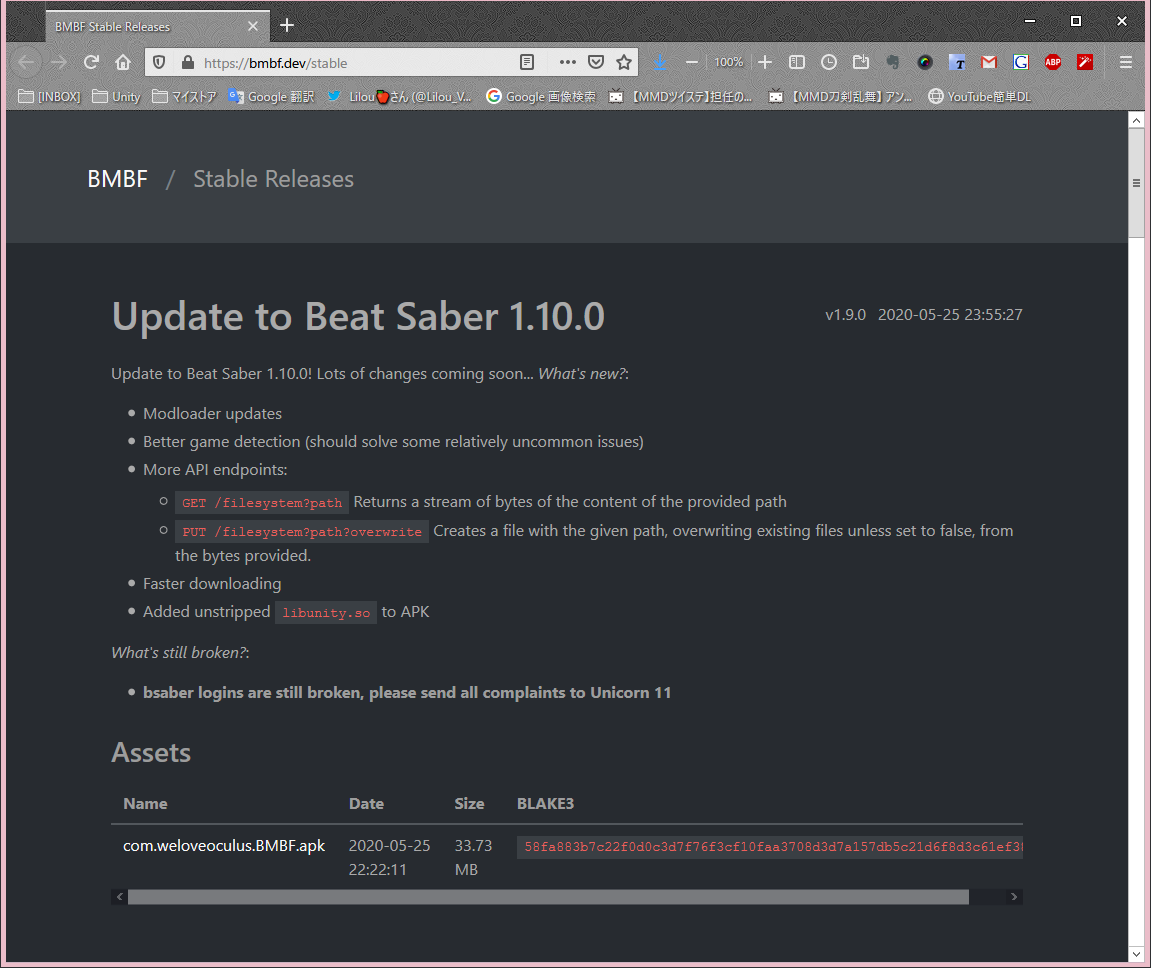This screenshot has height=968, width=1151.
Task: Open MMDツイステ niconico bookmark
Action: (x=681, y=97)
